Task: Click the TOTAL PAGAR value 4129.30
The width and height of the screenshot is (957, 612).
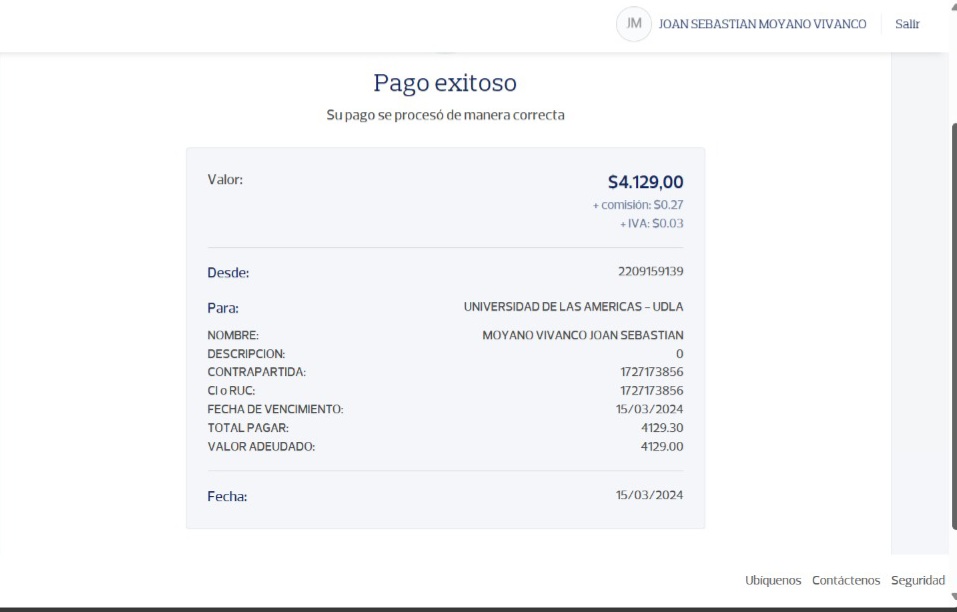Action: (662, 428)
